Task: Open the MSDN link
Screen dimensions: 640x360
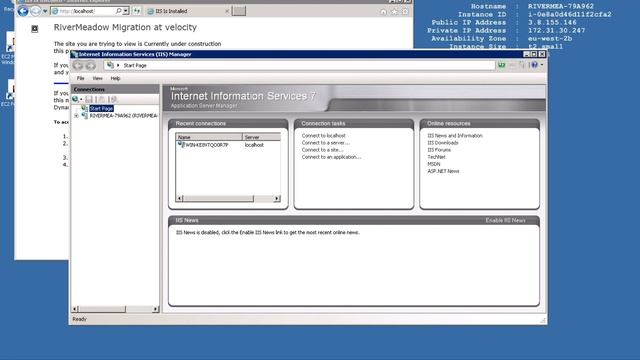Action: (x=433, y=164)
